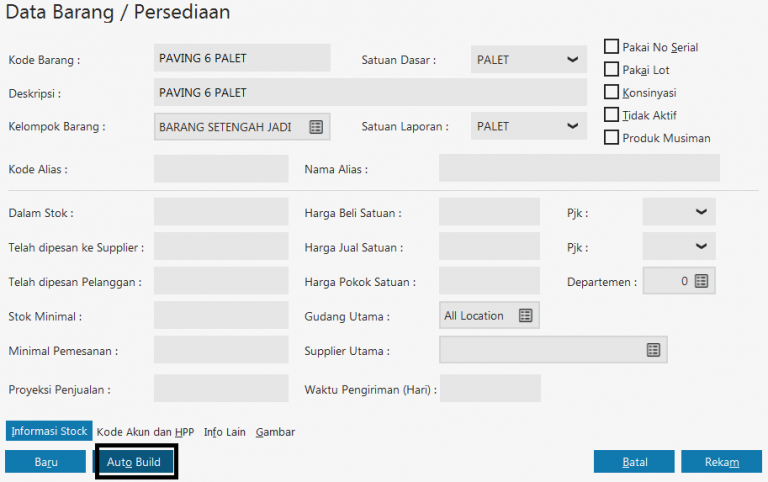Switch to the Kode Akun dan HPP tab

(145, 432)
